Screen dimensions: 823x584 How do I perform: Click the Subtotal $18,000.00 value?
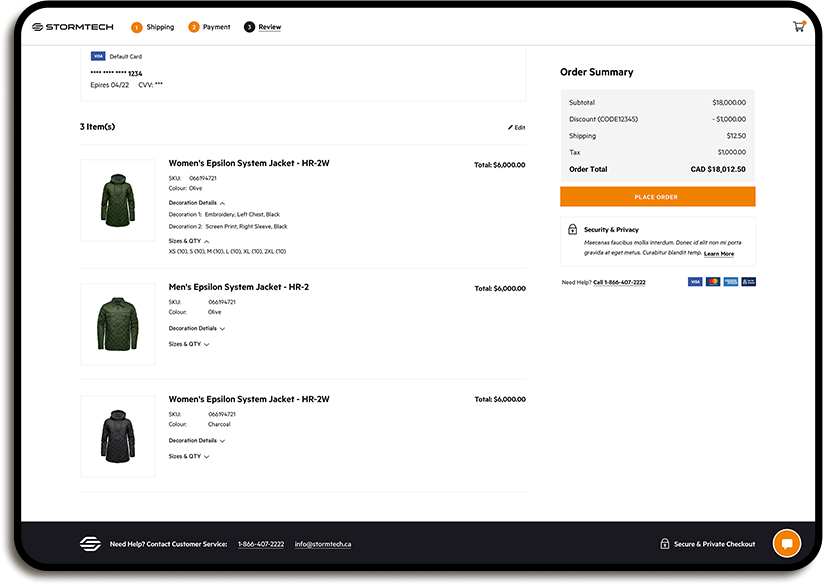pyautogui.click(x=729, y=102)
